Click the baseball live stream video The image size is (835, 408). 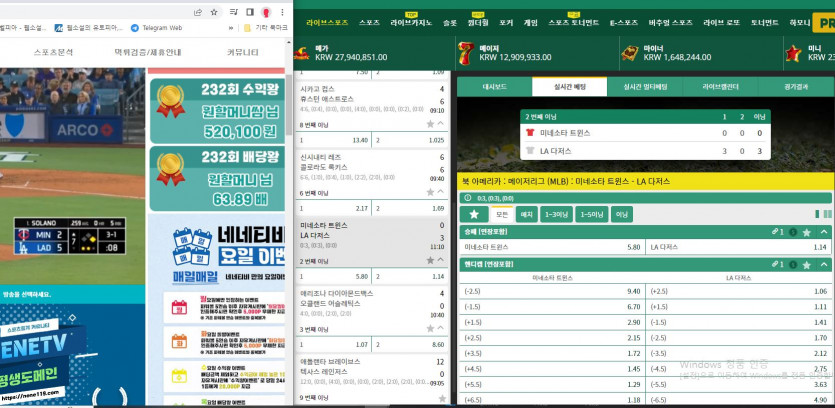(72, 176)
